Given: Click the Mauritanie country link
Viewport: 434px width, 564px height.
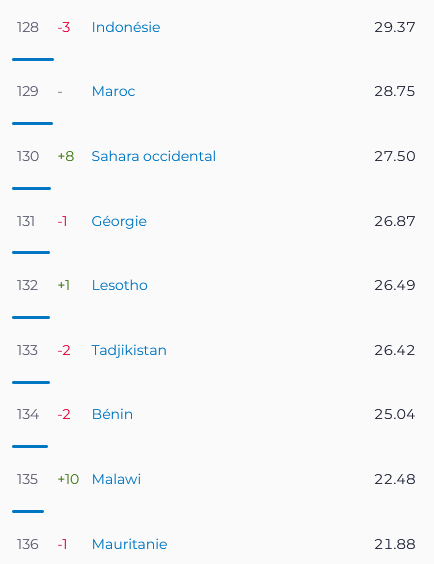Looking at the screenshot, I should tap(129, 544).
